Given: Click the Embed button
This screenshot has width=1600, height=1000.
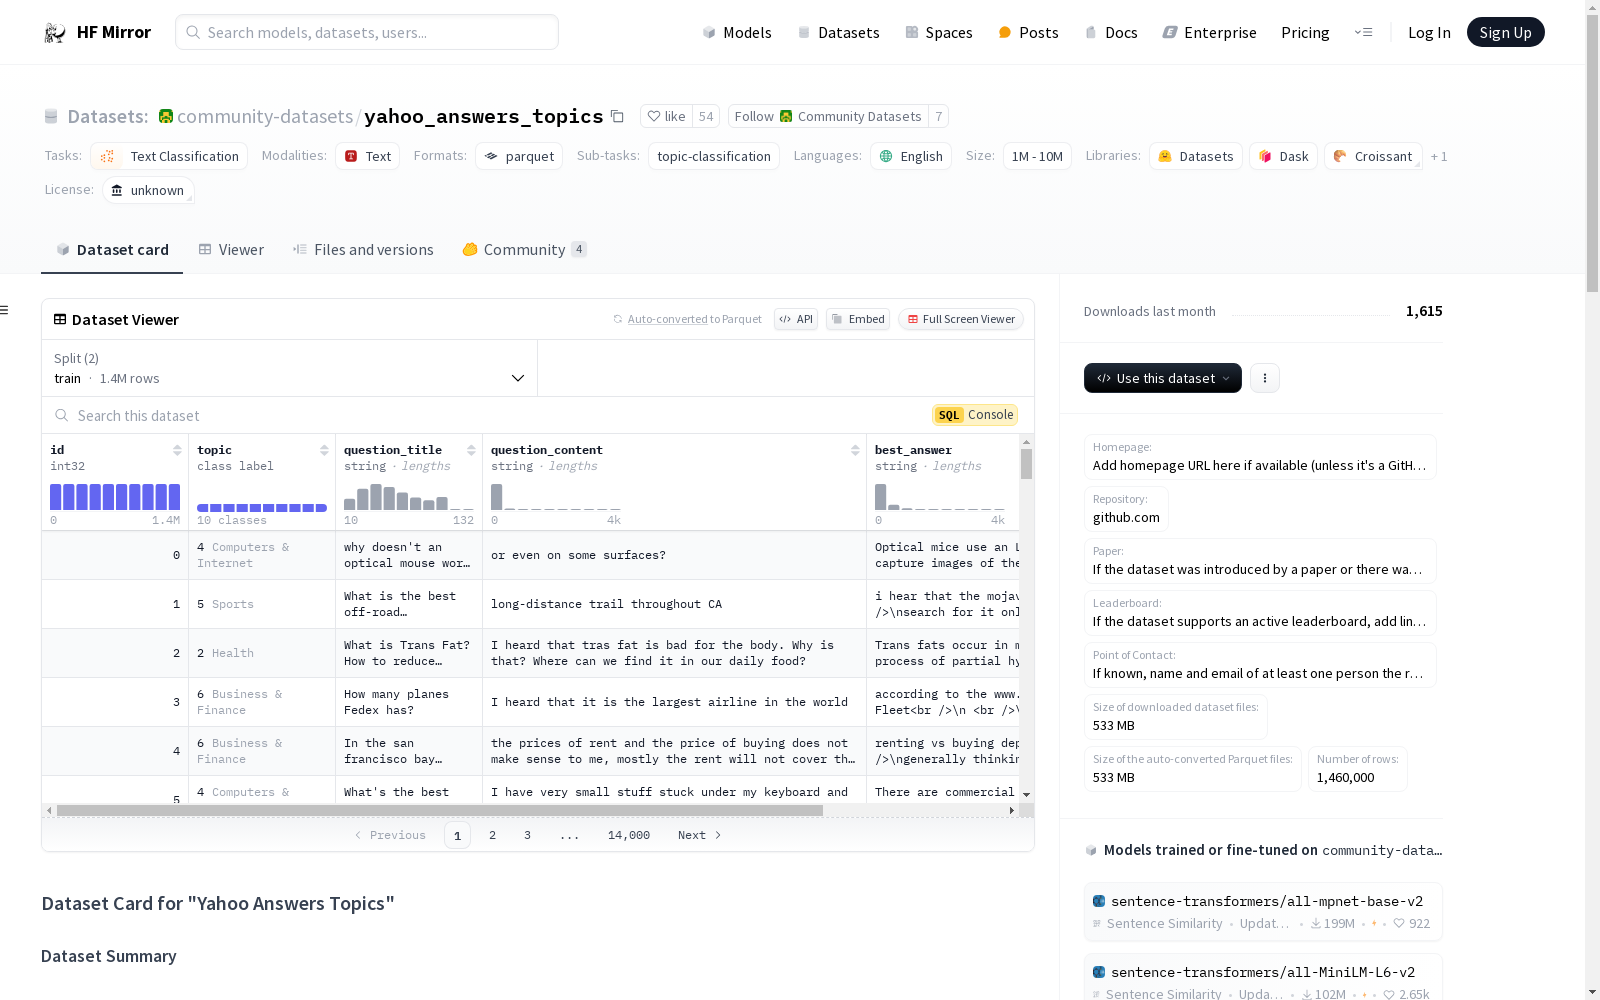Looking at the screenshot, I should point(858,319).
